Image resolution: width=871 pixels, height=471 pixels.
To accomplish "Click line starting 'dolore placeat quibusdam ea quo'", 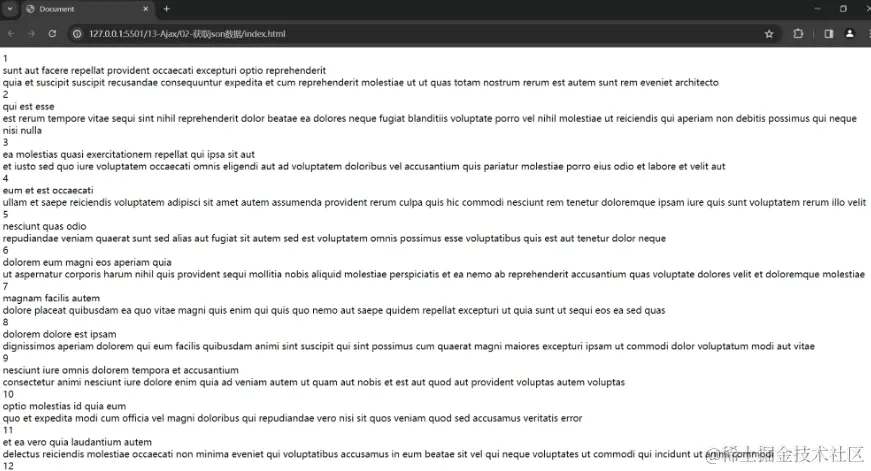I will click(334, 310).
